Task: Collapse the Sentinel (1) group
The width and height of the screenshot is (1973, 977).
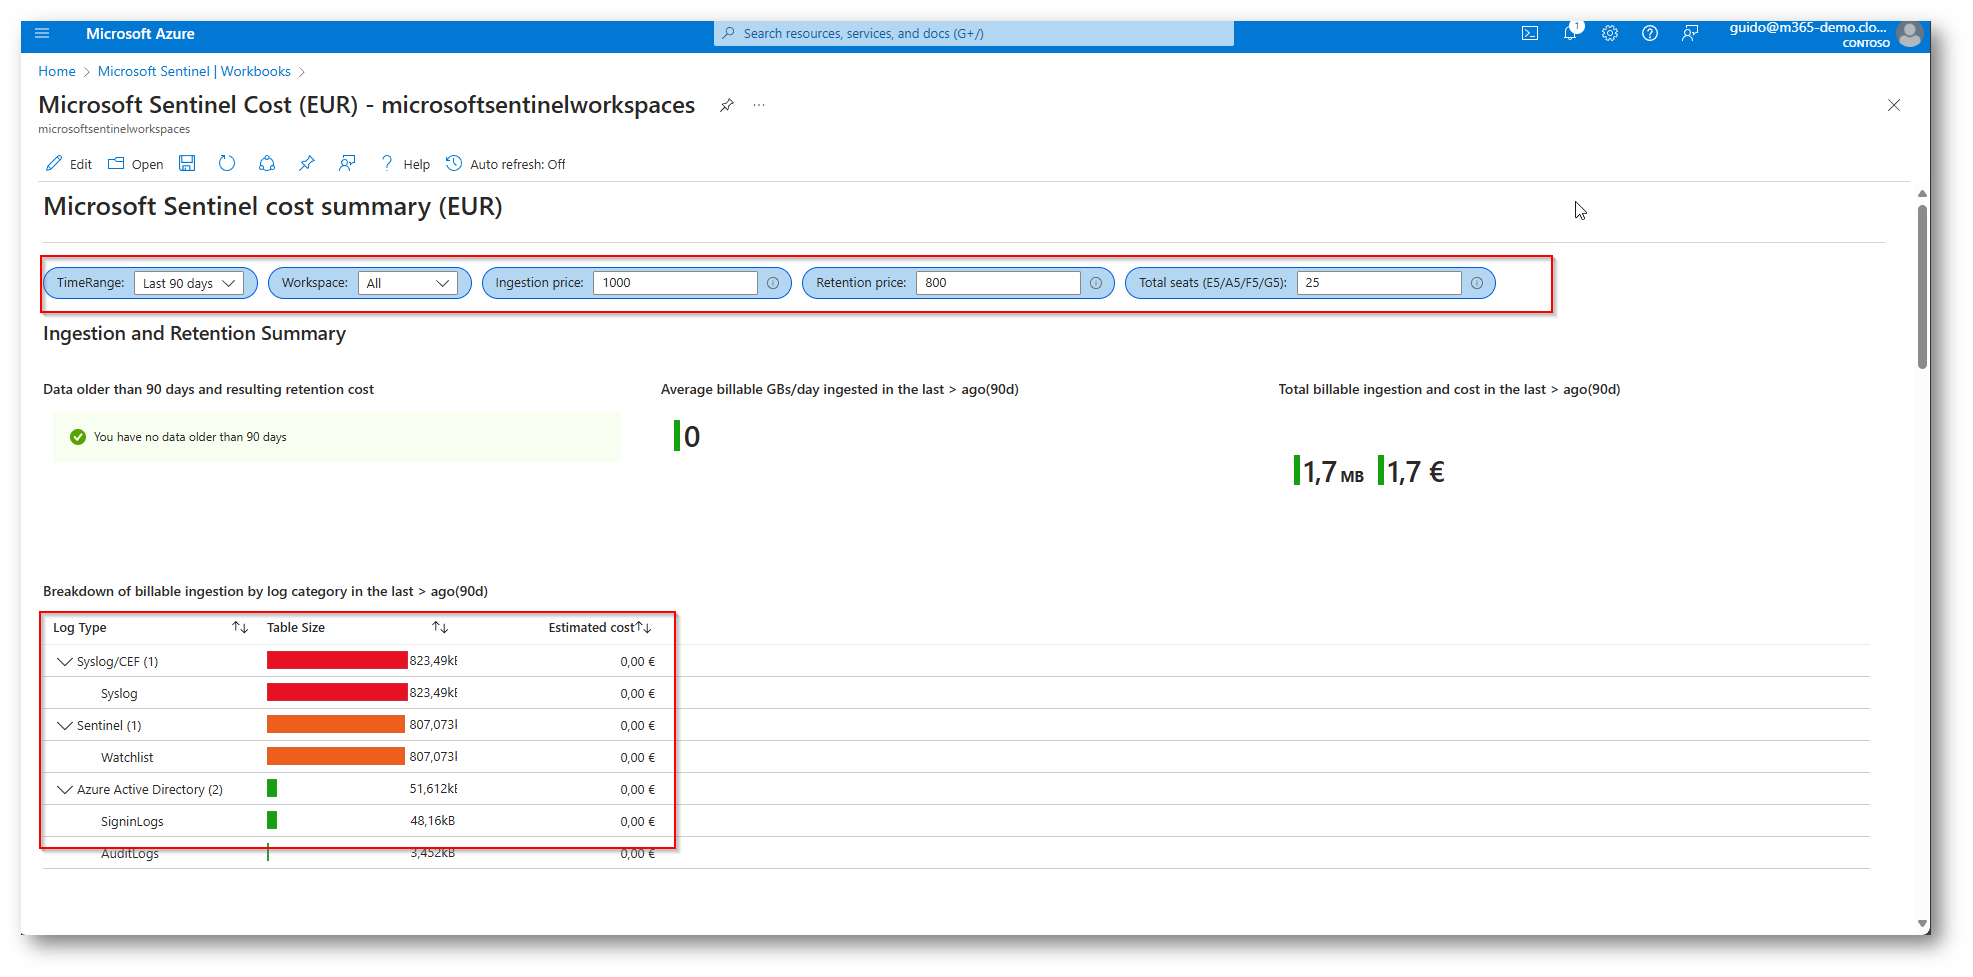Action: (65, 725)
